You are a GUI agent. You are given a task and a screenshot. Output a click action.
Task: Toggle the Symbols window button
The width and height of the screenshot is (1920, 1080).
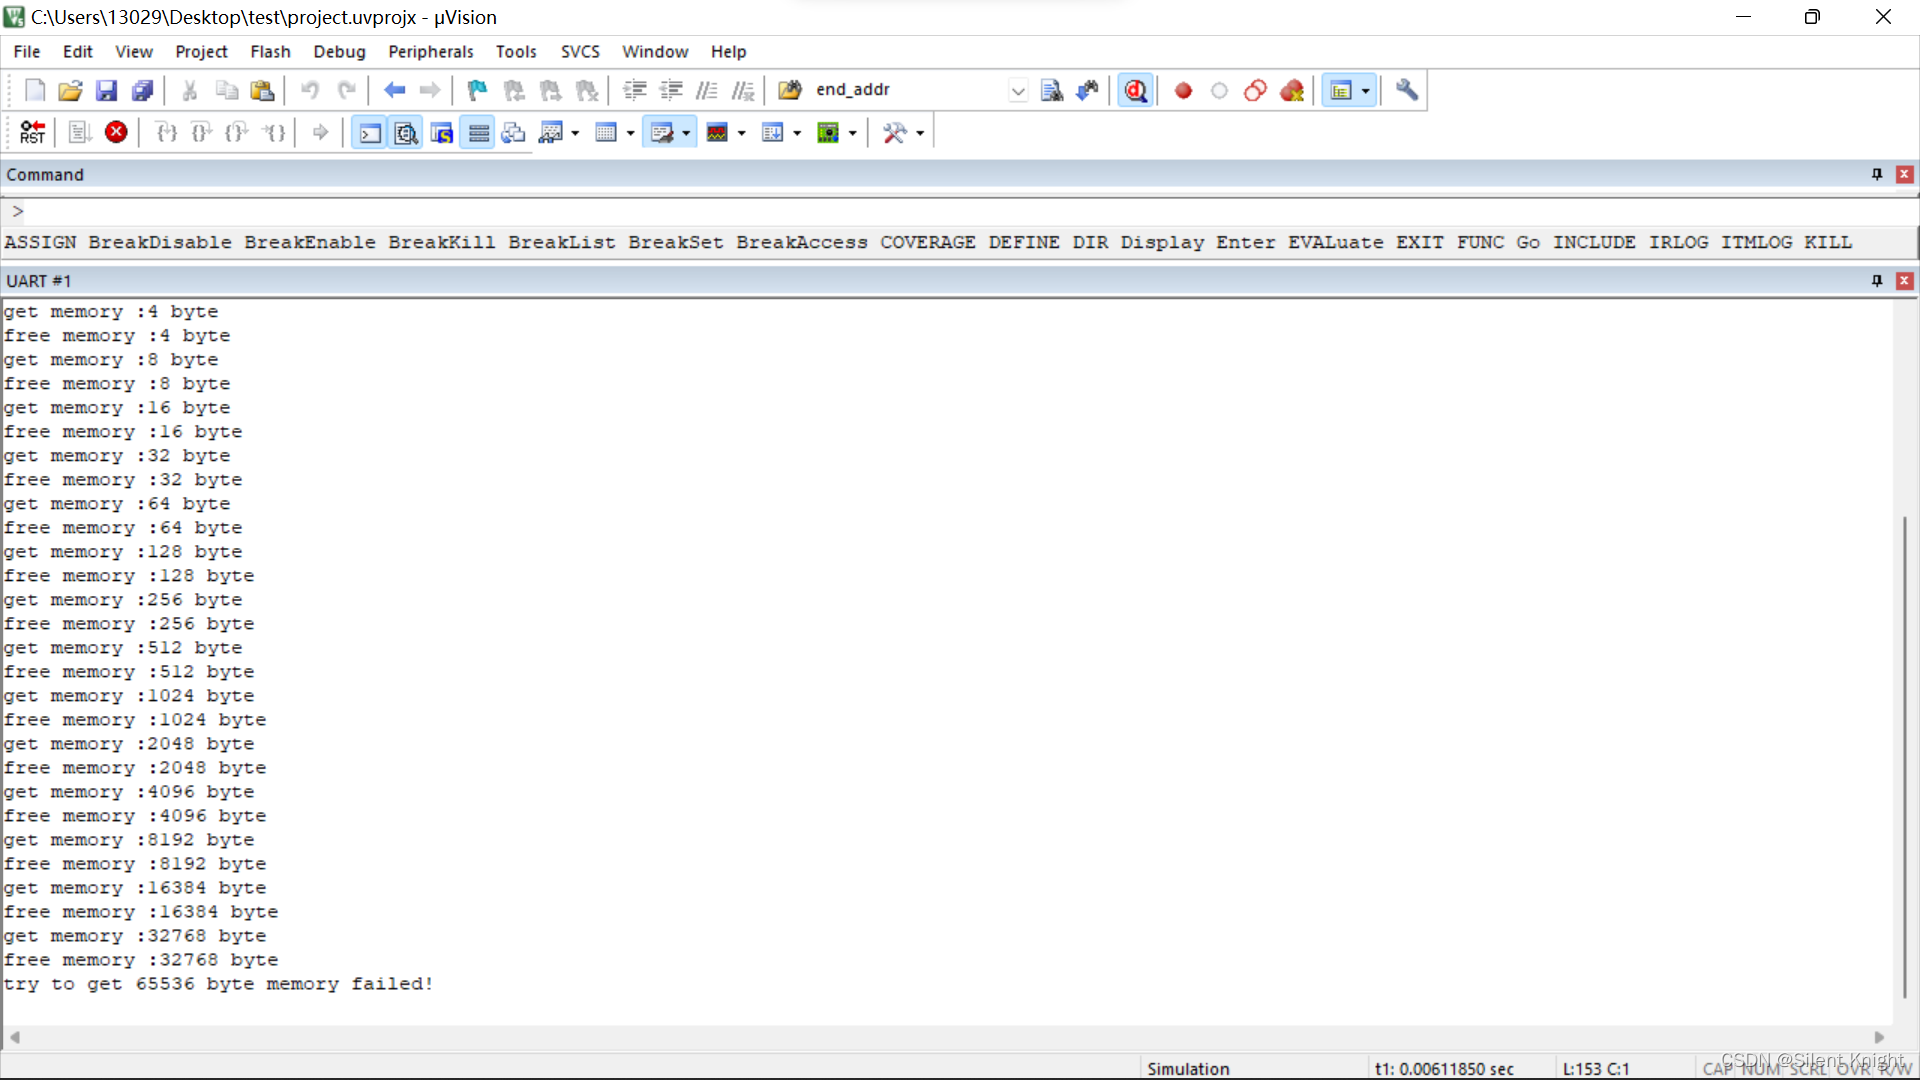(441, 132)
